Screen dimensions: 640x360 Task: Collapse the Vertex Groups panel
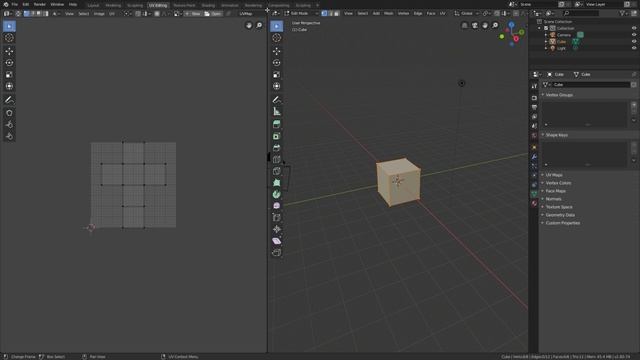point(559,95)
